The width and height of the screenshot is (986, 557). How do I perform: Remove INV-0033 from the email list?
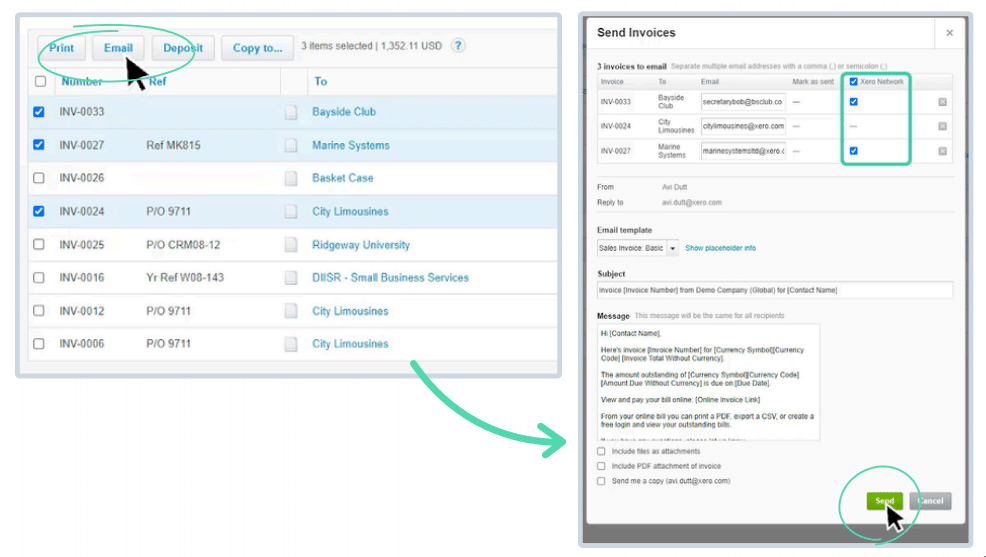click(x=942, y=102)
